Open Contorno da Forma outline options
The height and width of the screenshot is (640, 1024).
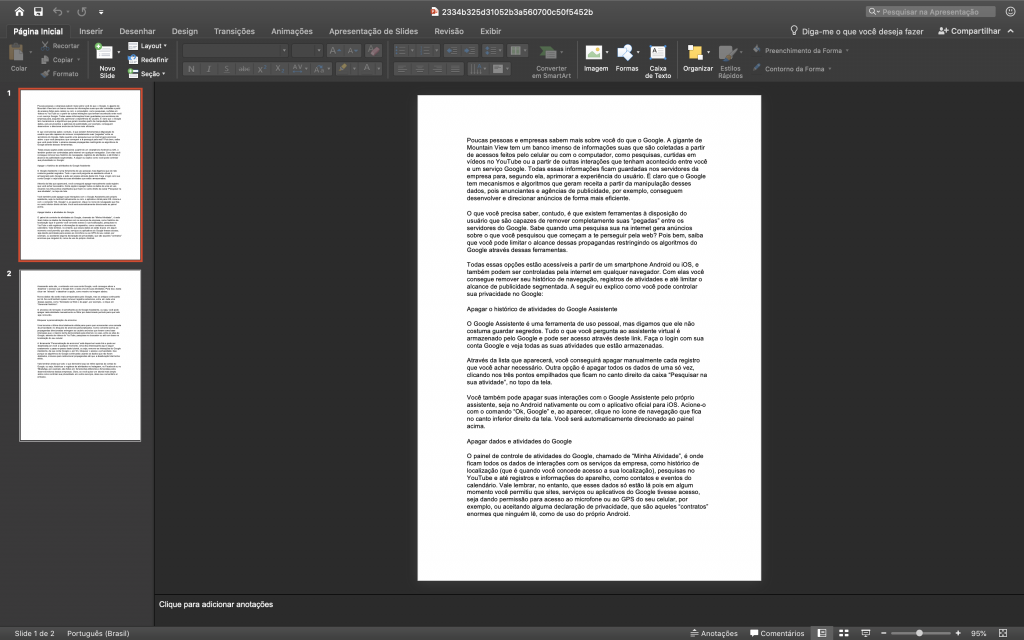(792, 69)
